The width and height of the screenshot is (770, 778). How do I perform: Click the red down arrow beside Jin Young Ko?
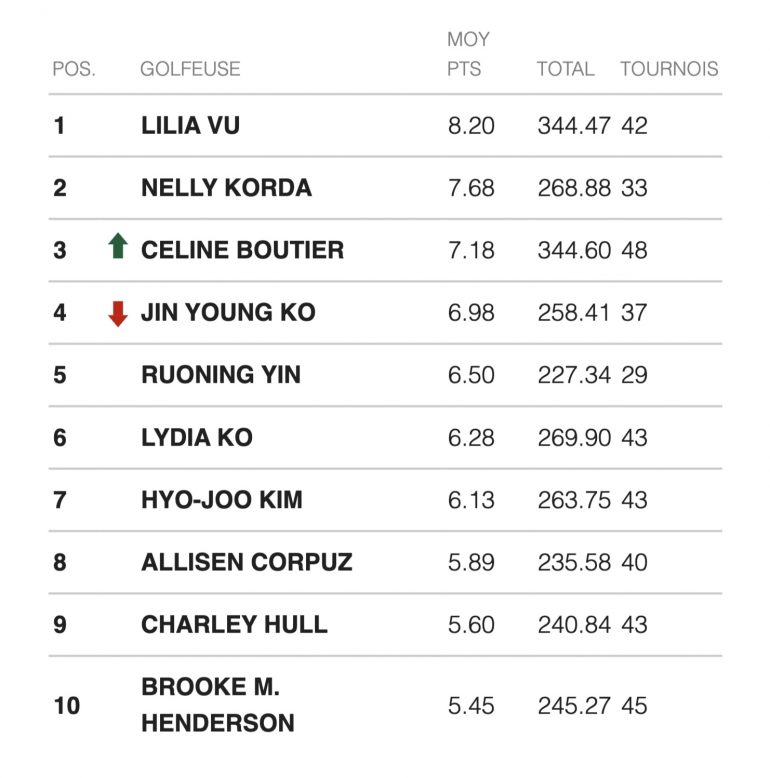tap(118, 314)
